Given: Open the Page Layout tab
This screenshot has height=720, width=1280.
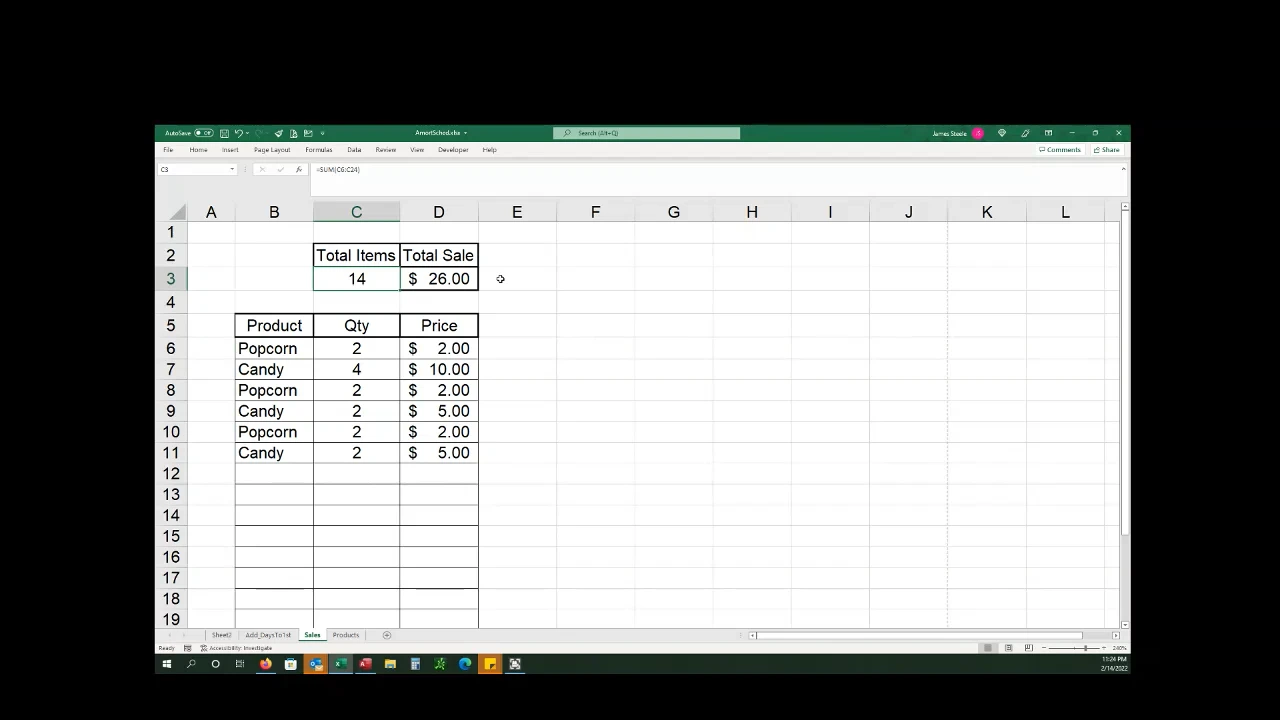Looking at the screenshot, I should click(272, 150).
